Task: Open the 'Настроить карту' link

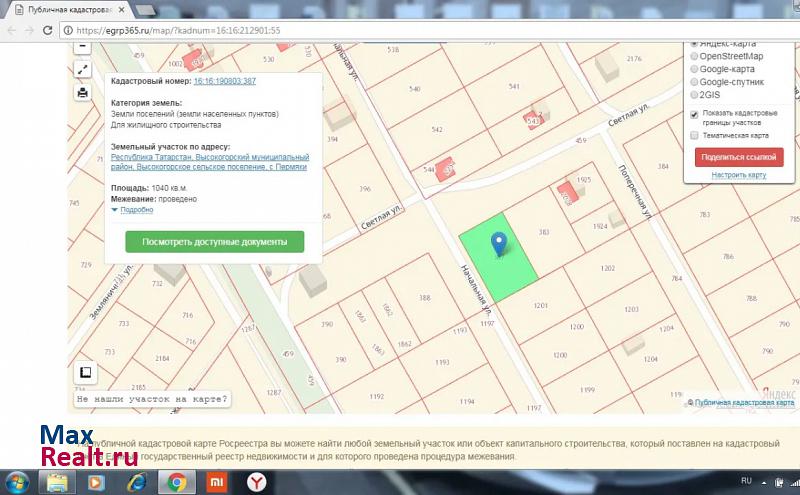Action: [739, 175]
